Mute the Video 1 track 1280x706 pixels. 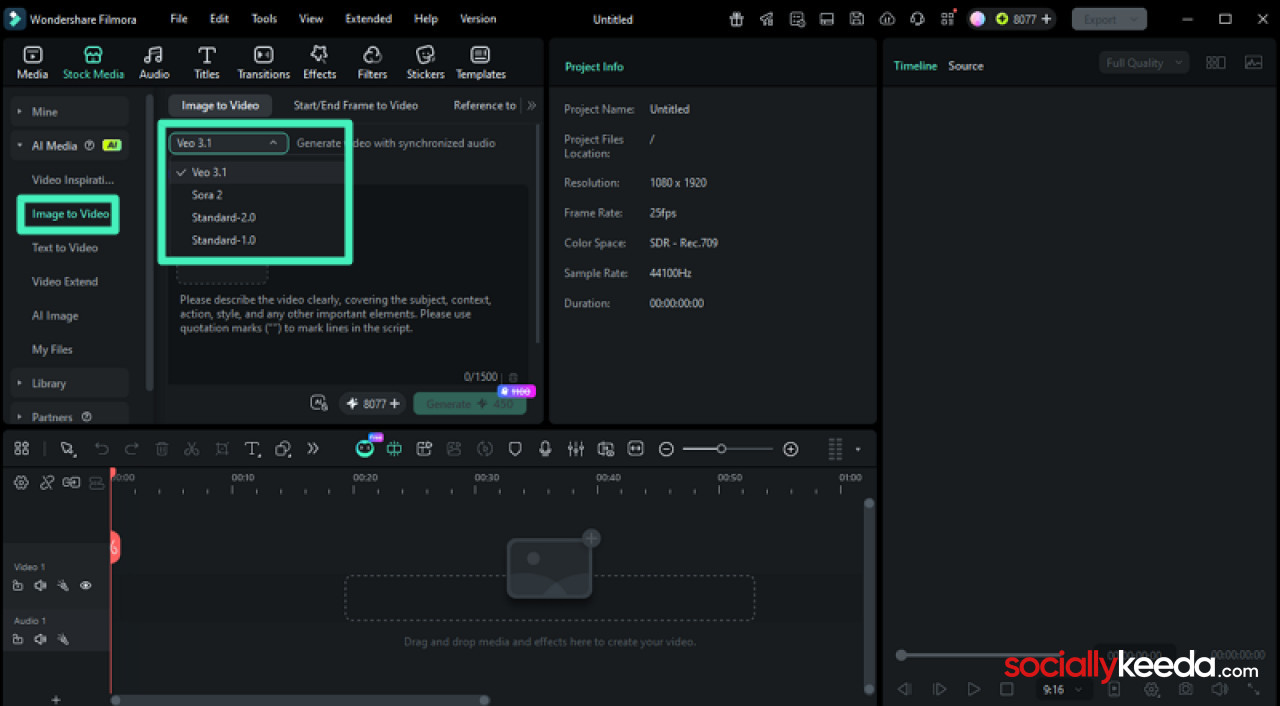coord(40,585)
